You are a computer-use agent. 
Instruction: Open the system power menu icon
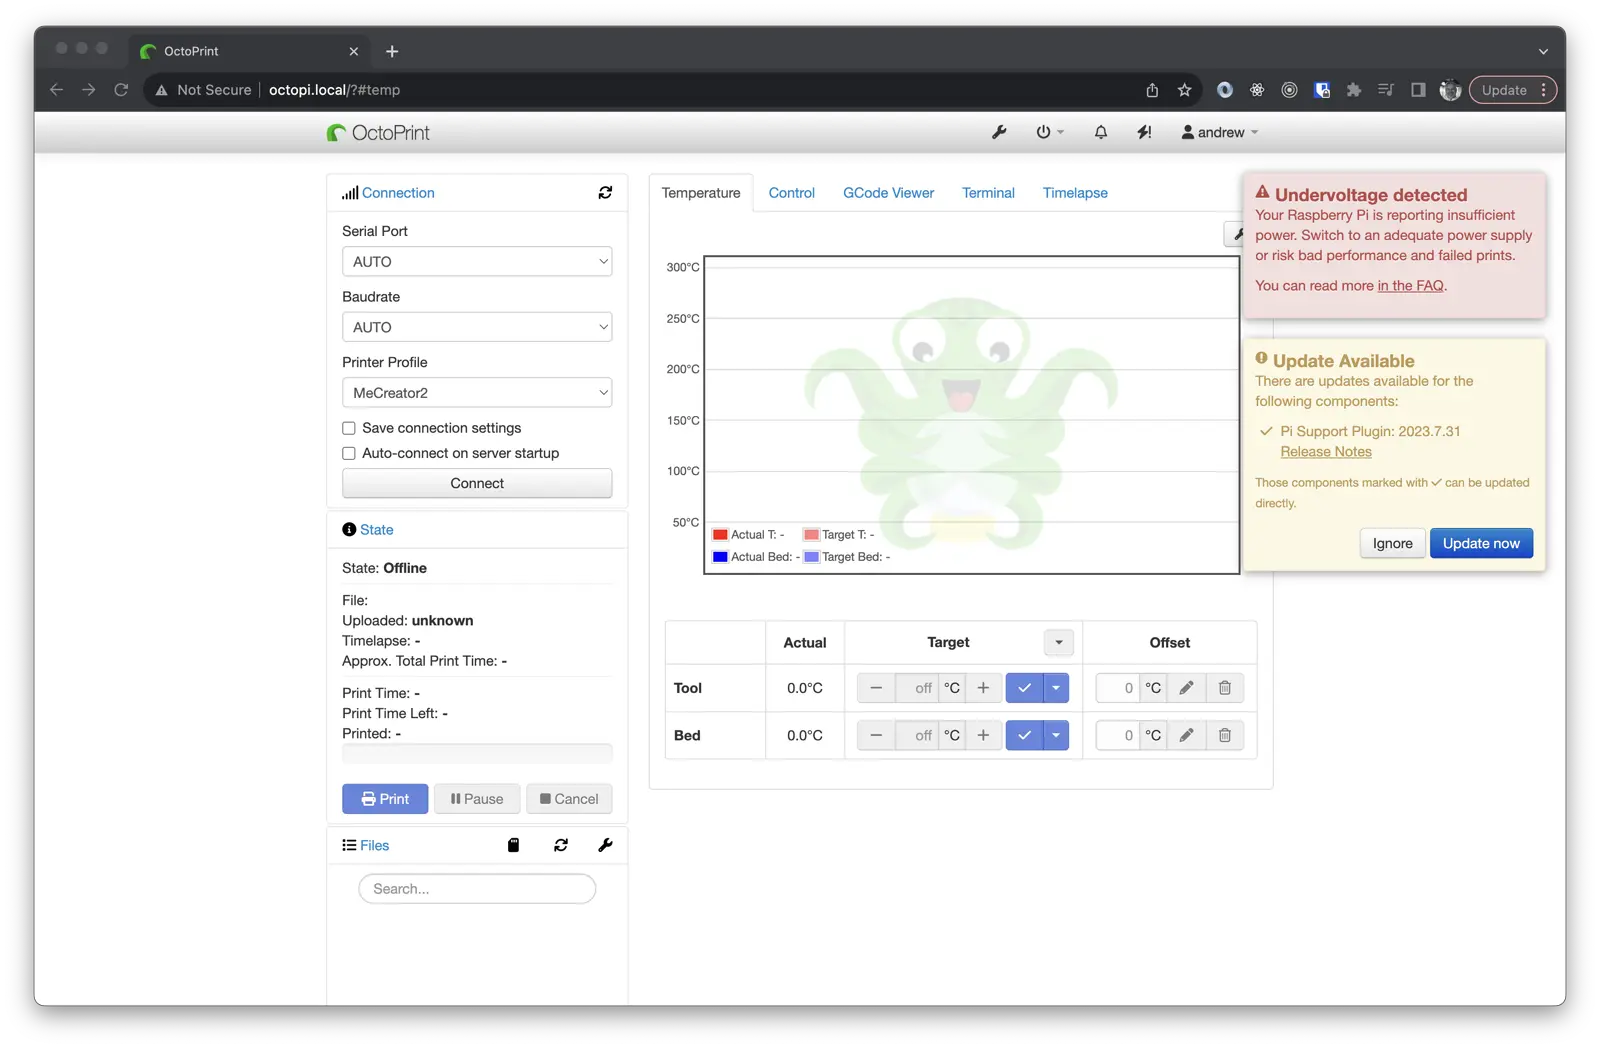[1048, 132]
